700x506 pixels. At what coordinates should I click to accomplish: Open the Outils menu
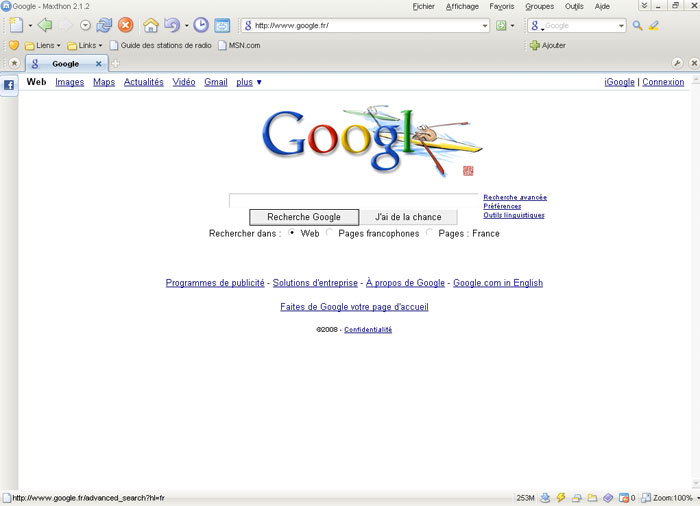tap(574, 6)
